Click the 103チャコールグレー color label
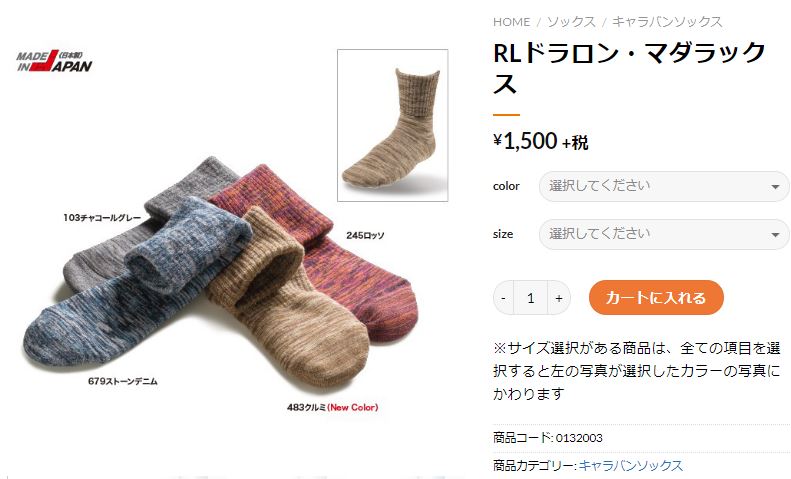Viewport: 791px width, 479px height. click(102, 218)
